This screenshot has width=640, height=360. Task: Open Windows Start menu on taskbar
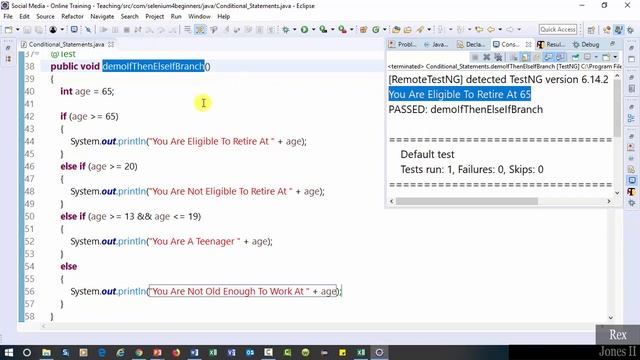click(9, 352)
